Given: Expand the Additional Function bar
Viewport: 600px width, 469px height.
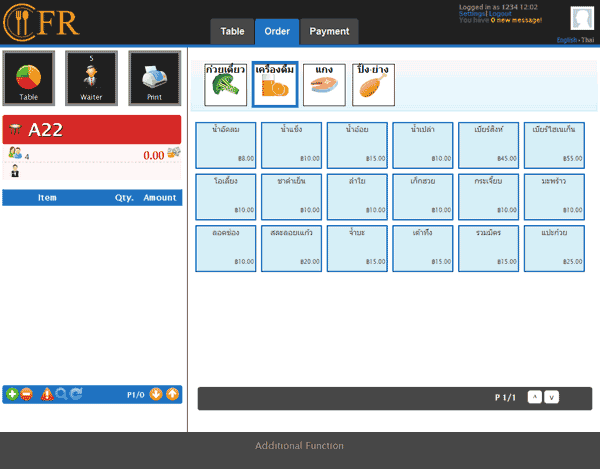Looking at the screenshot, I should click(299, 446).
